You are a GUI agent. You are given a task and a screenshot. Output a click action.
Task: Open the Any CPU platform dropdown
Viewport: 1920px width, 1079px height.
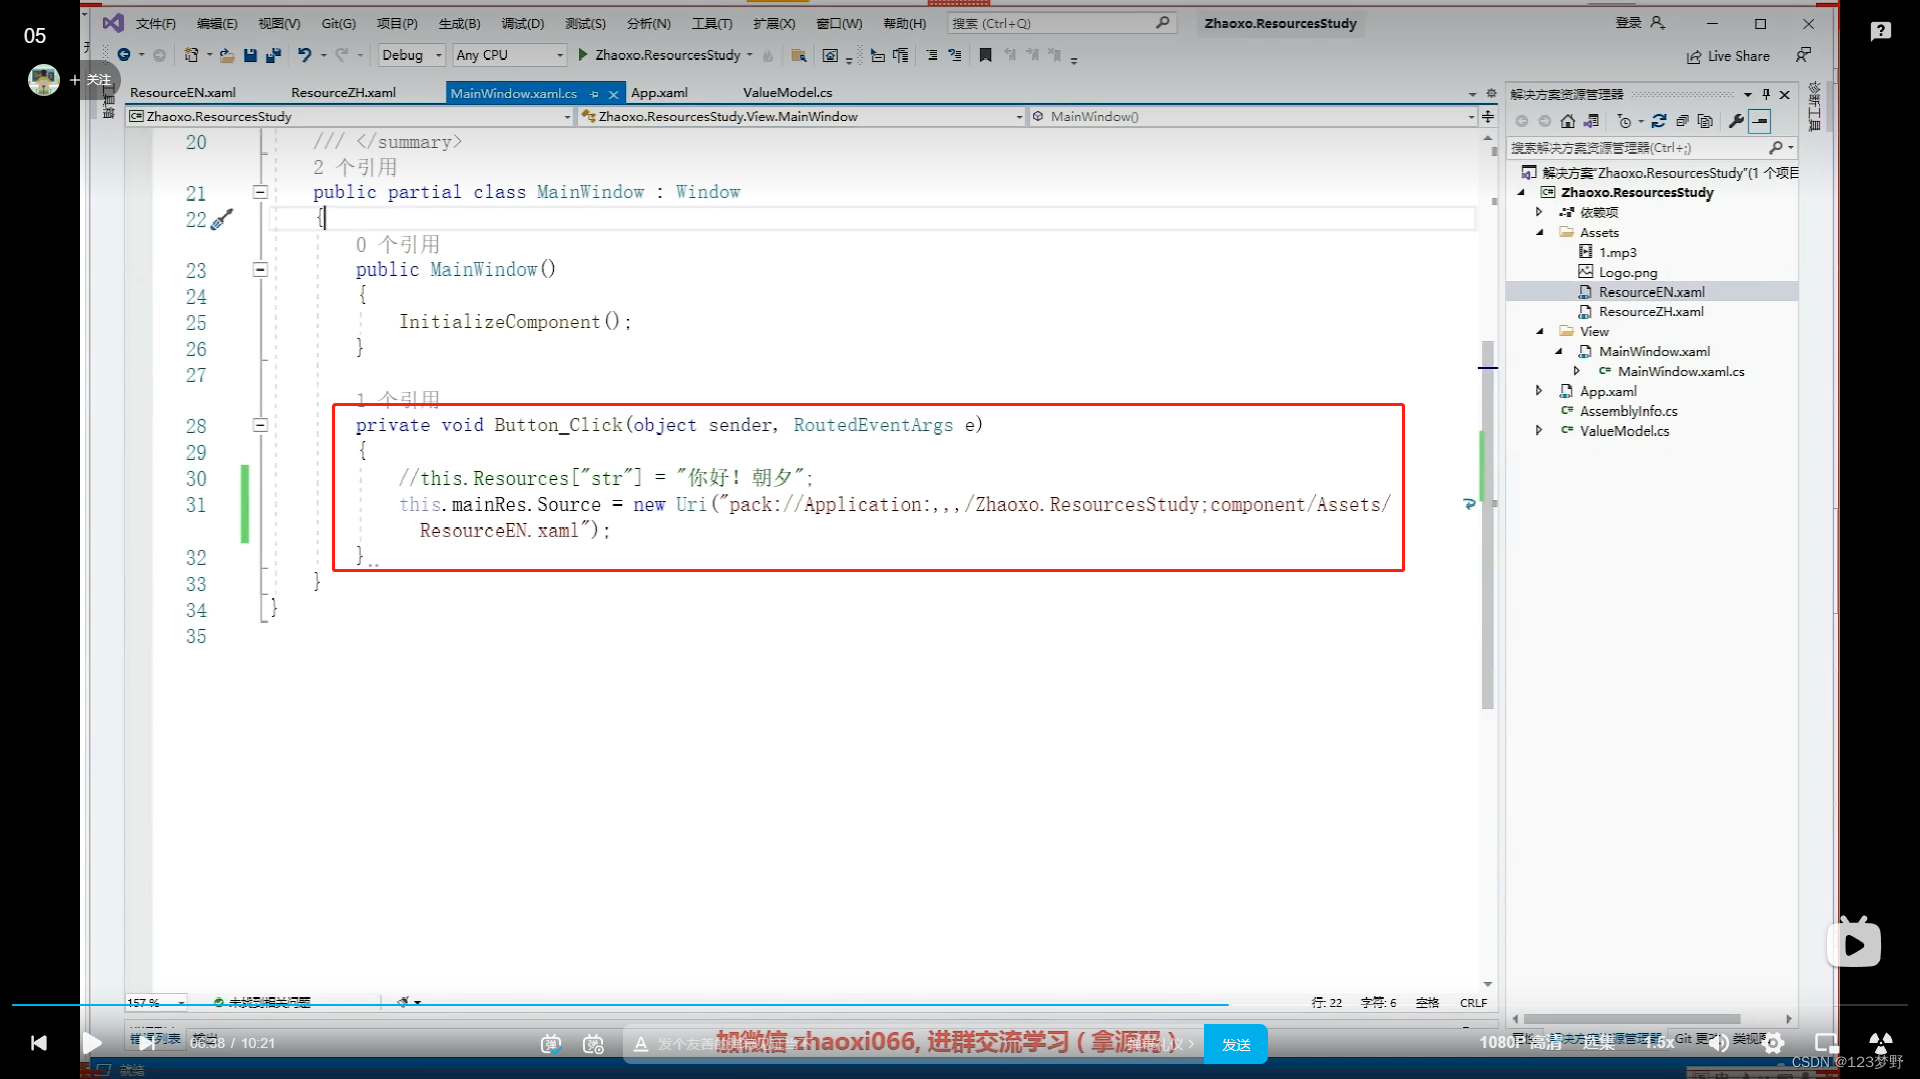[510, 55]
